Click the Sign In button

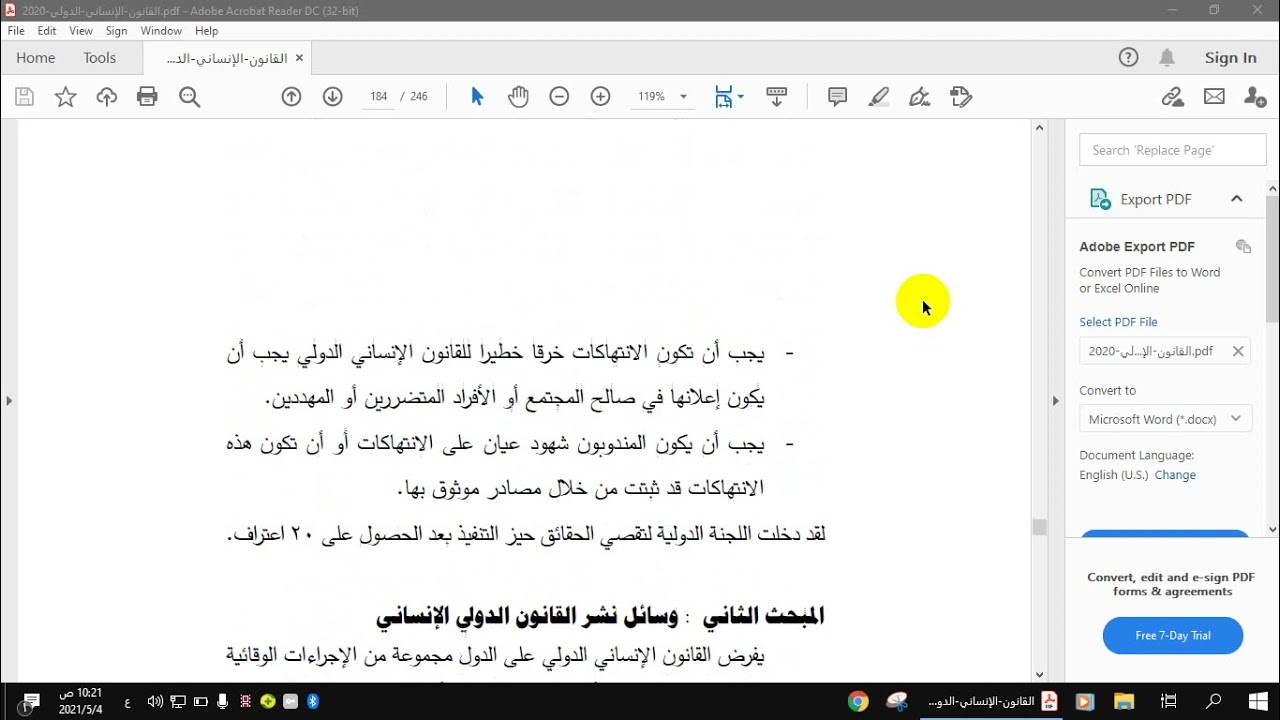coord(1231,58)
